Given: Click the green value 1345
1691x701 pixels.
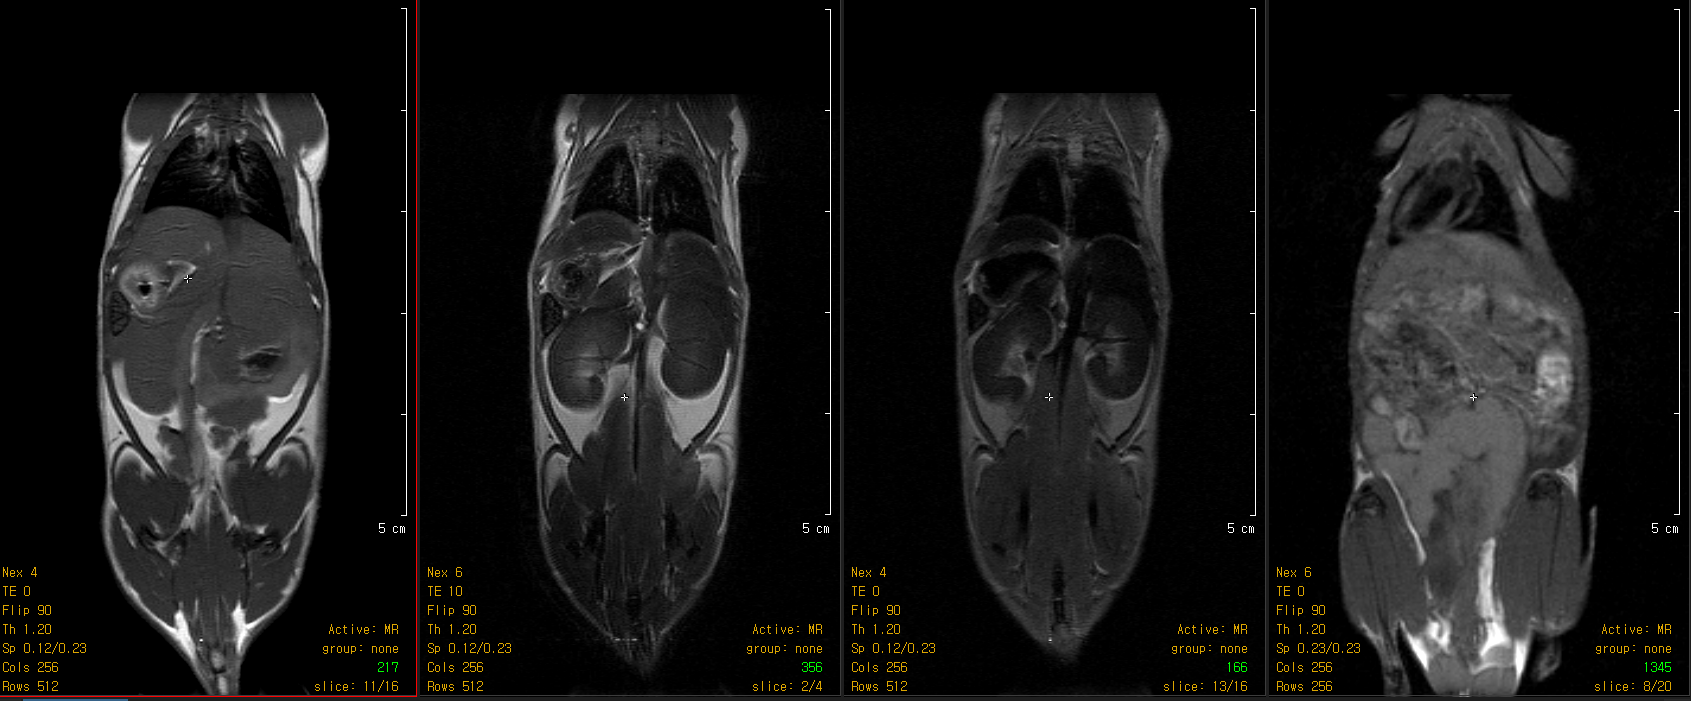Looking at the screenshot, I should 1657,667.
